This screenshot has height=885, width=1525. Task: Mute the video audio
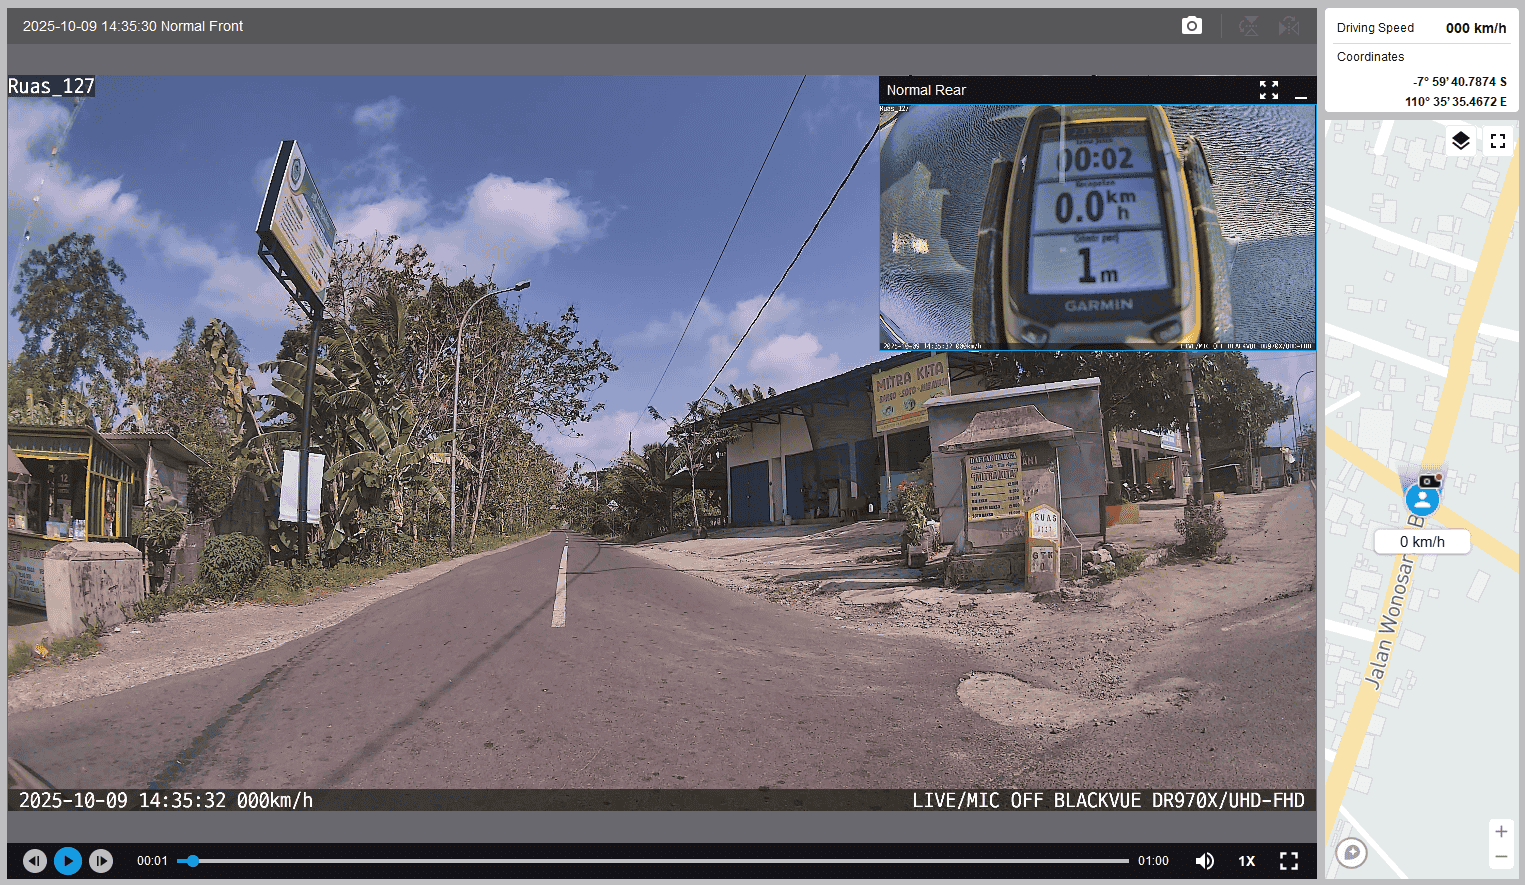click(1204, 861)
